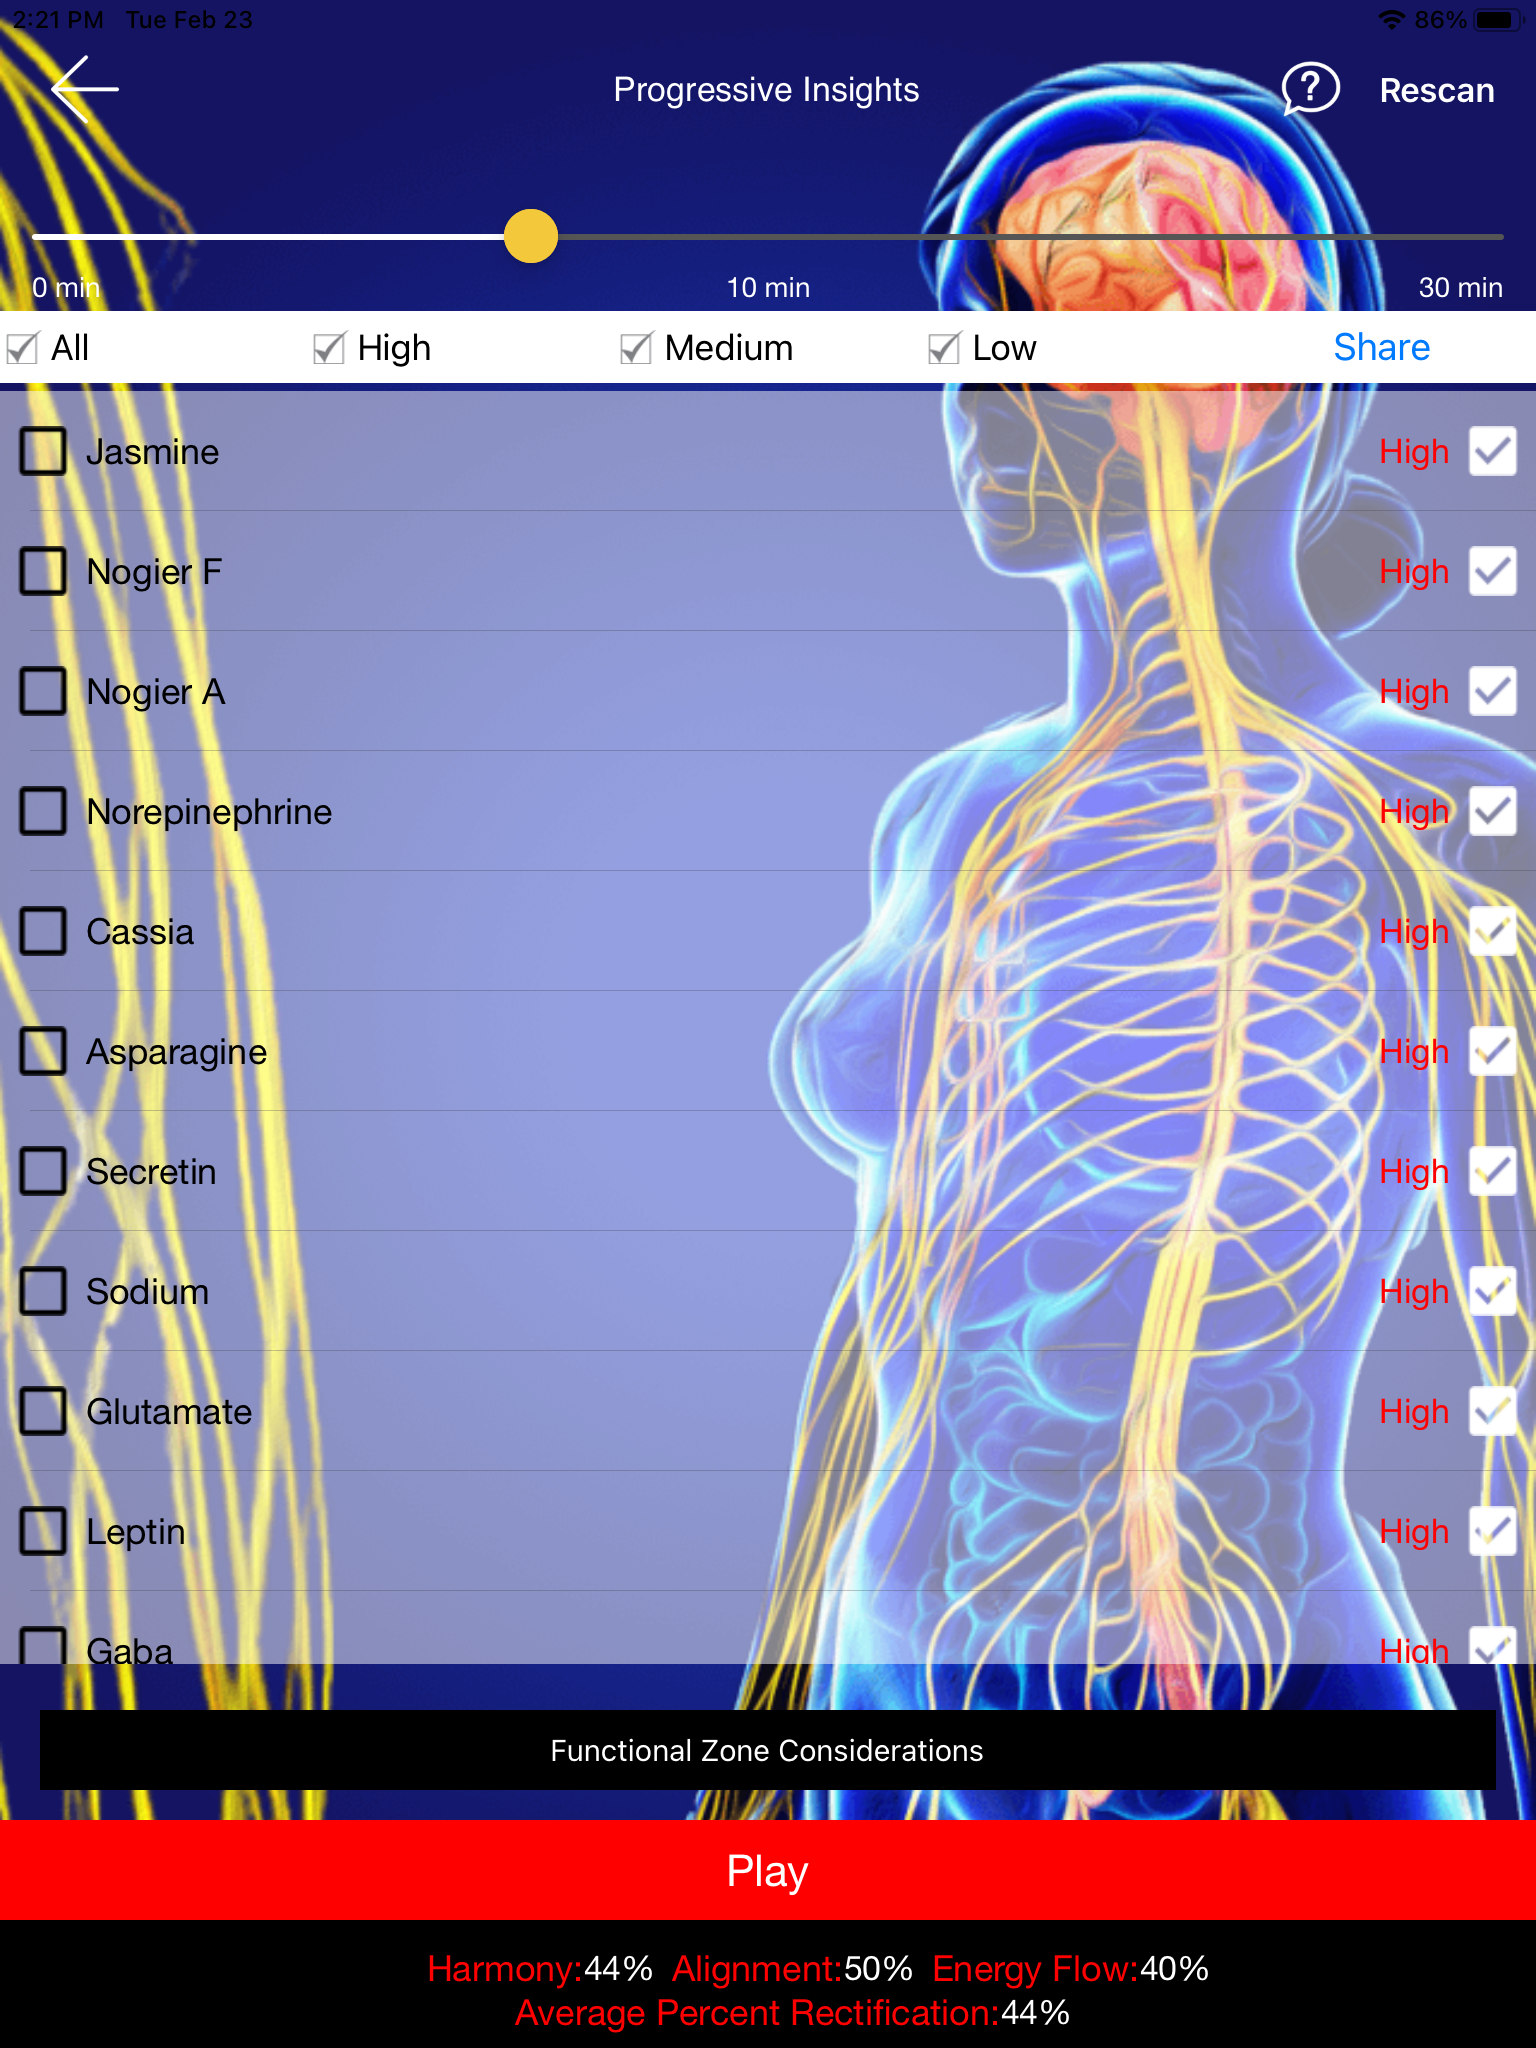Check the Gaba left checkbox
Screen dimensions: 1536x2048
(x=43, y=1646)
